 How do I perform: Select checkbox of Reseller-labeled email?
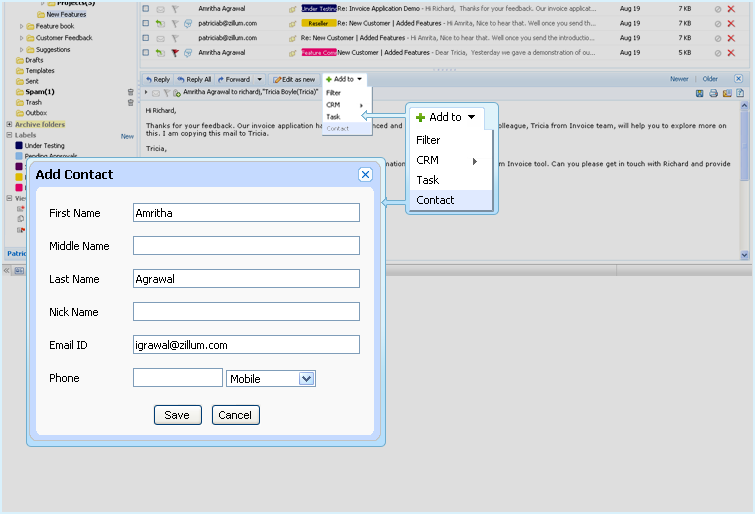(146, 22)
